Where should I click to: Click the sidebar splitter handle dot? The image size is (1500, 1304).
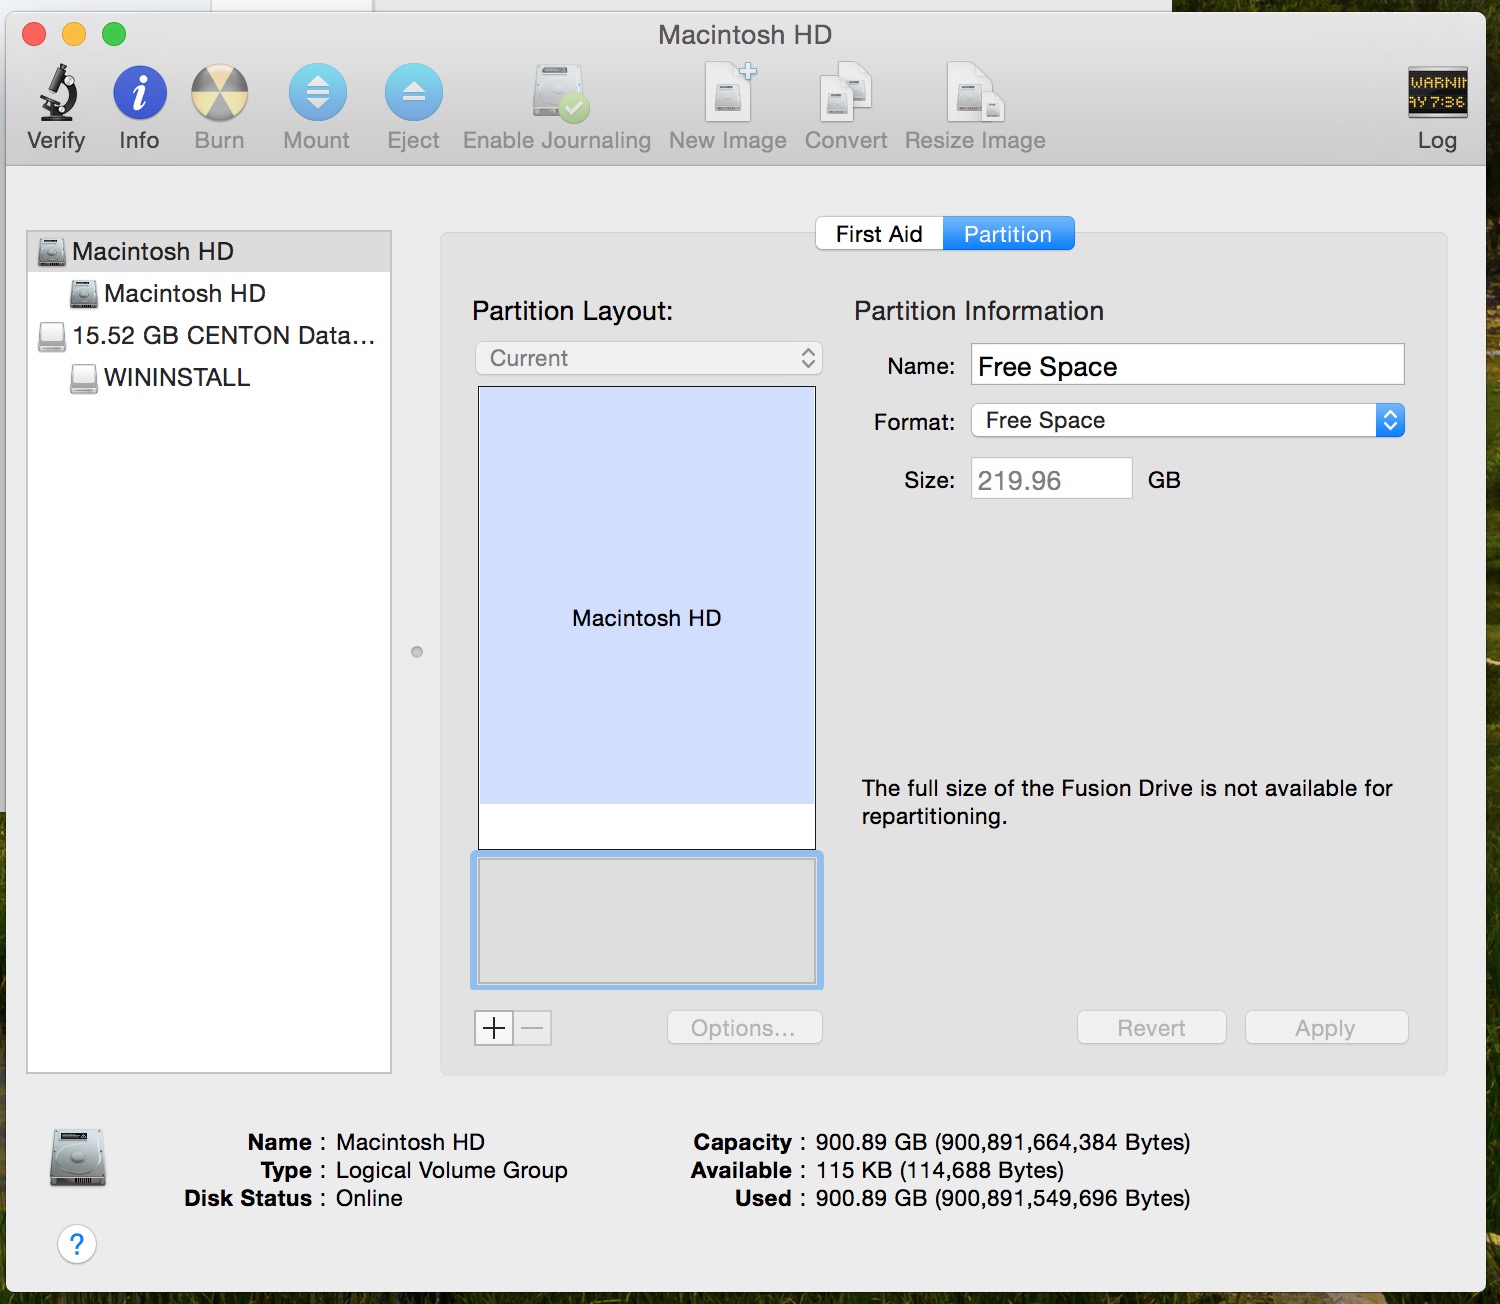click(417, 652)
